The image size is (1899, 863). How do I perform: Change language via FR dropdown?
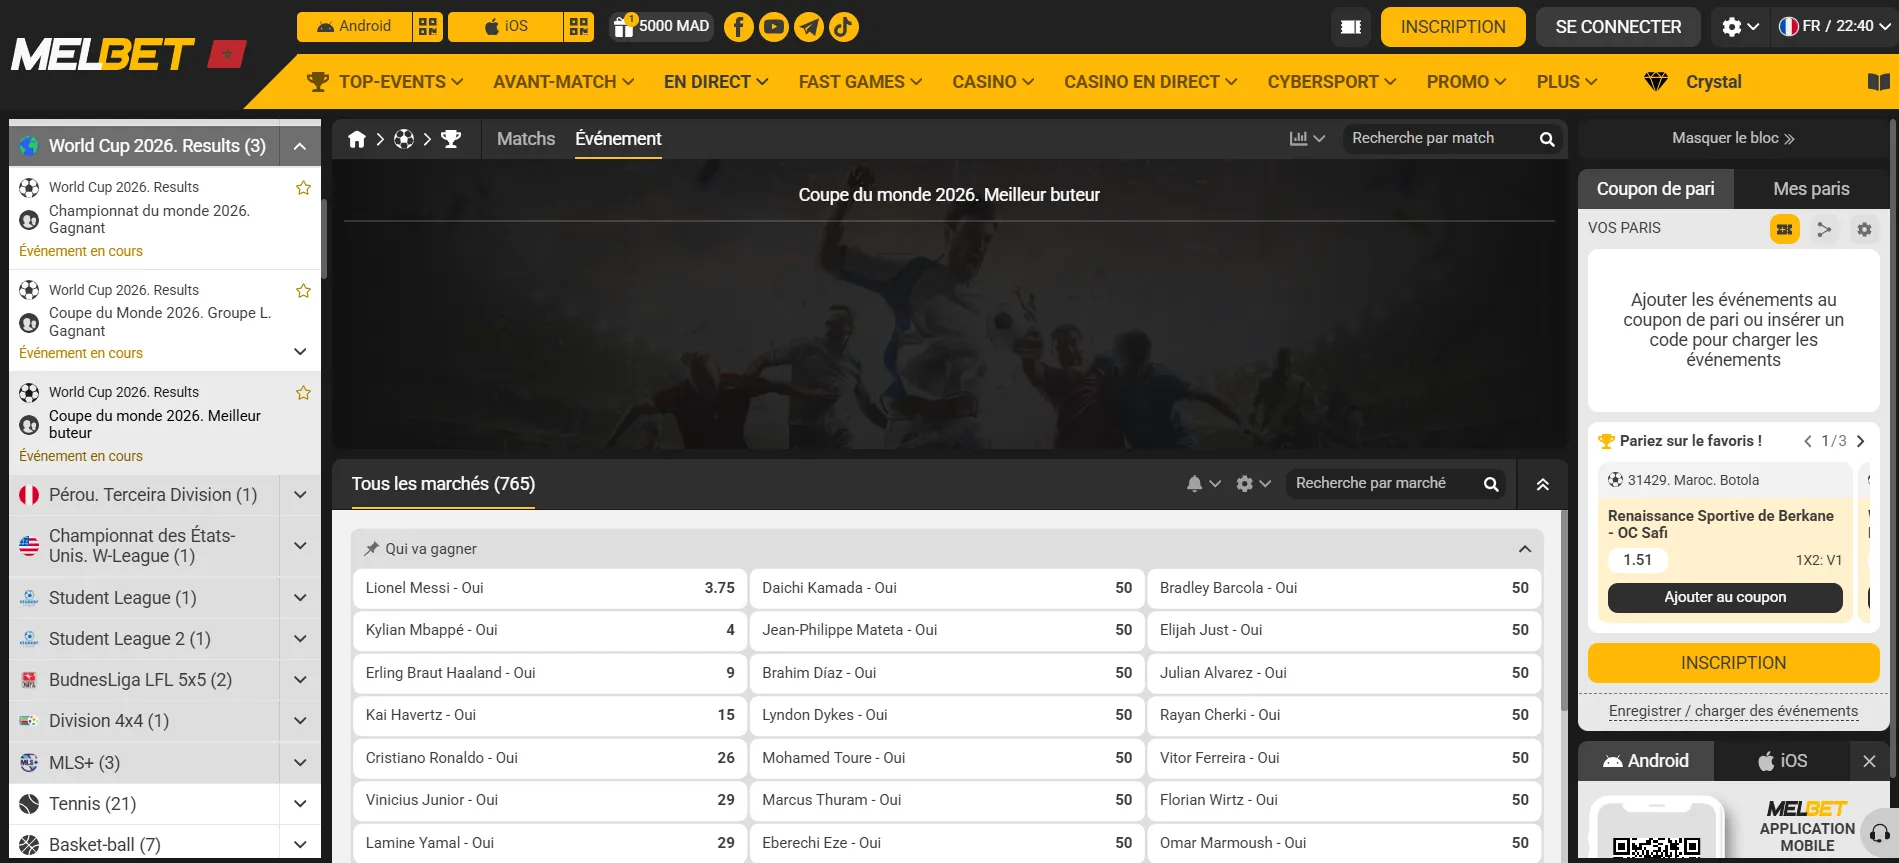click(1835, 27)
